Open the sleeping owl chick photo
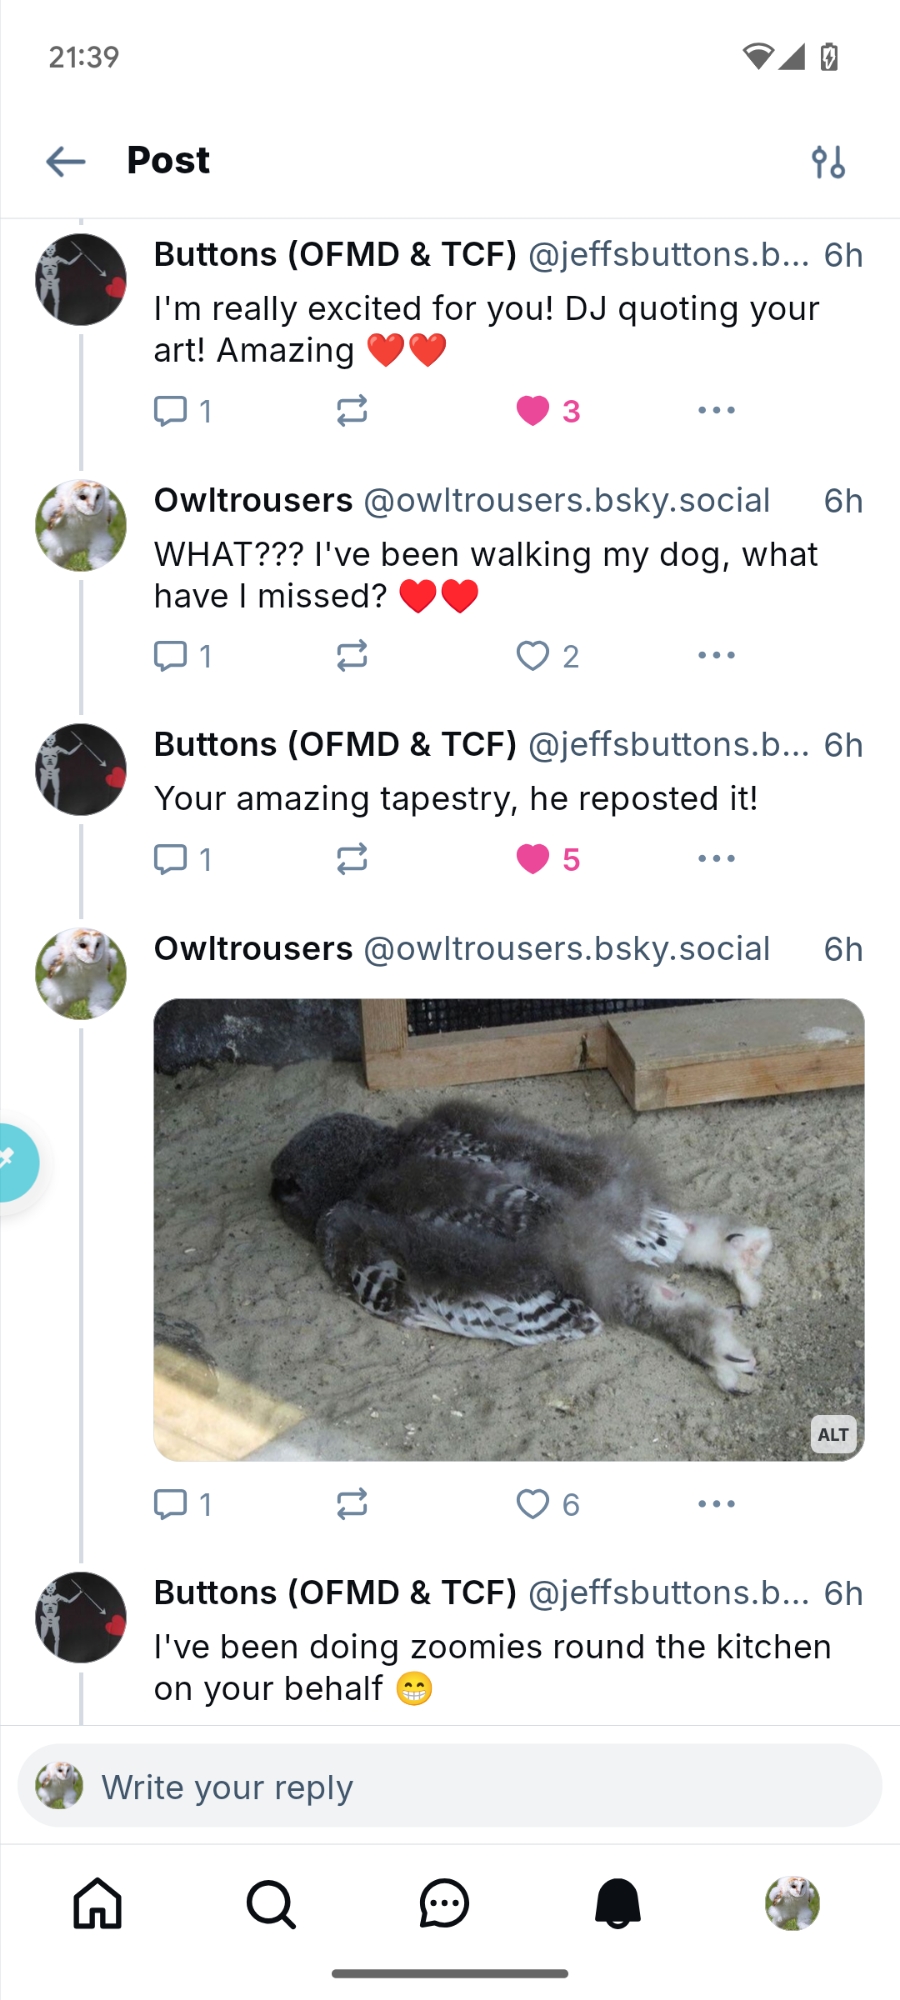Screen dimensions: 900x2000 pyautogui.click(x=508, y=1230)
